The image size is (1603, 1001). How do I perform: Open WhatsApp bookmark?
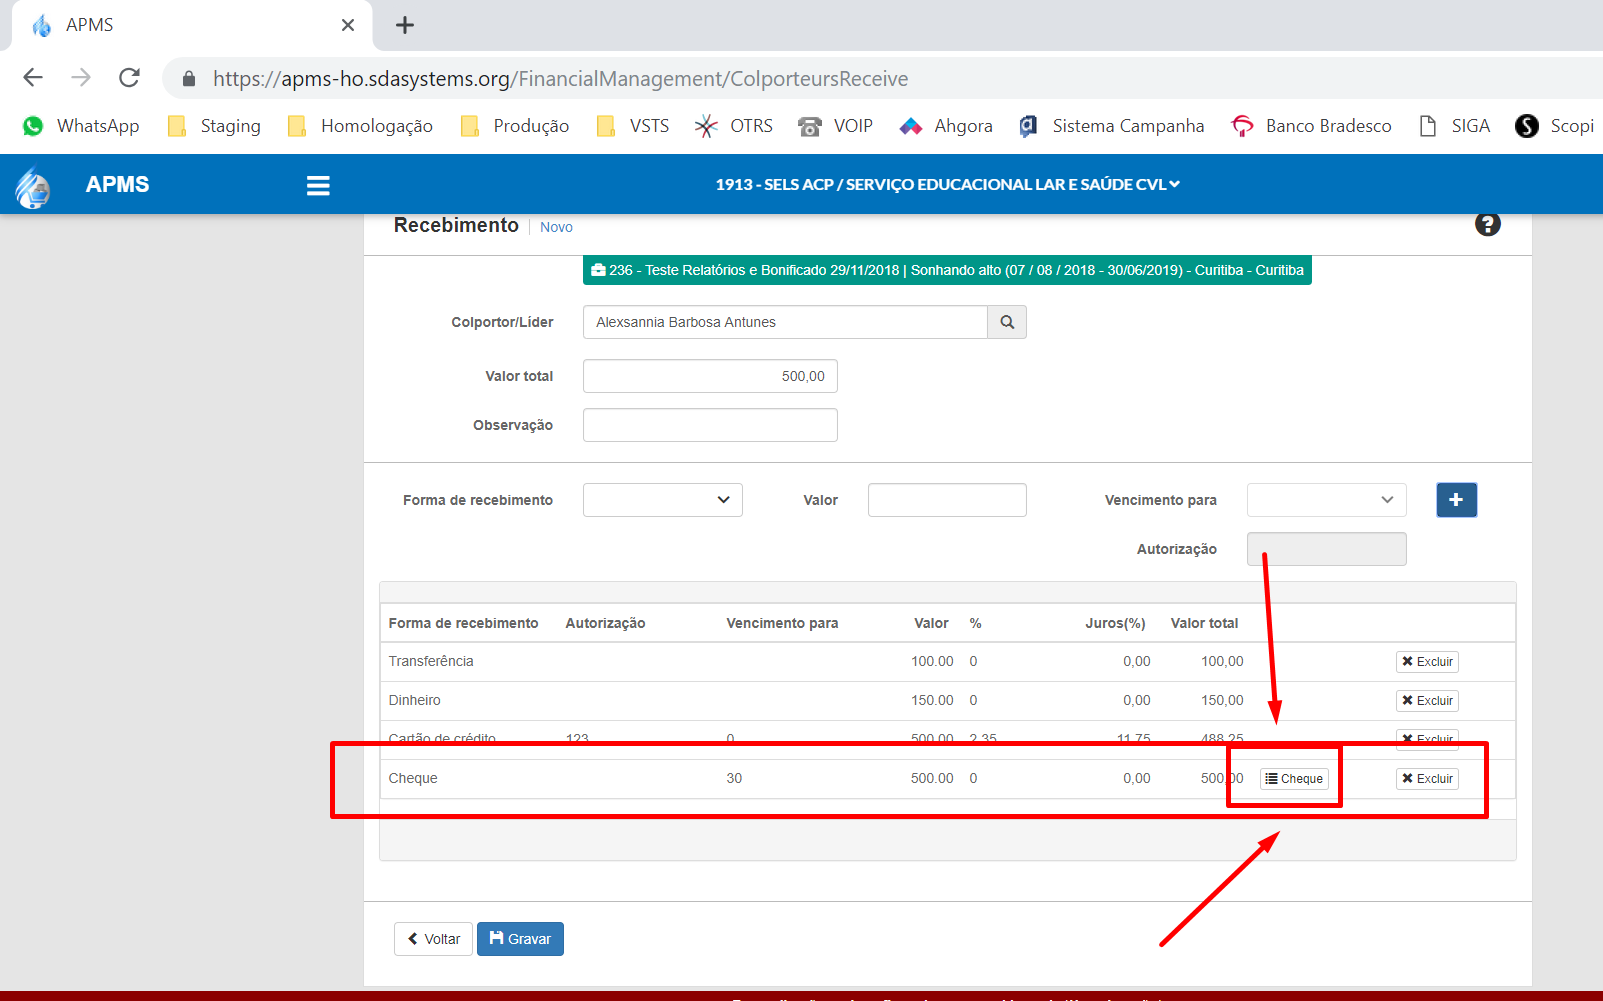pos(82,126)
